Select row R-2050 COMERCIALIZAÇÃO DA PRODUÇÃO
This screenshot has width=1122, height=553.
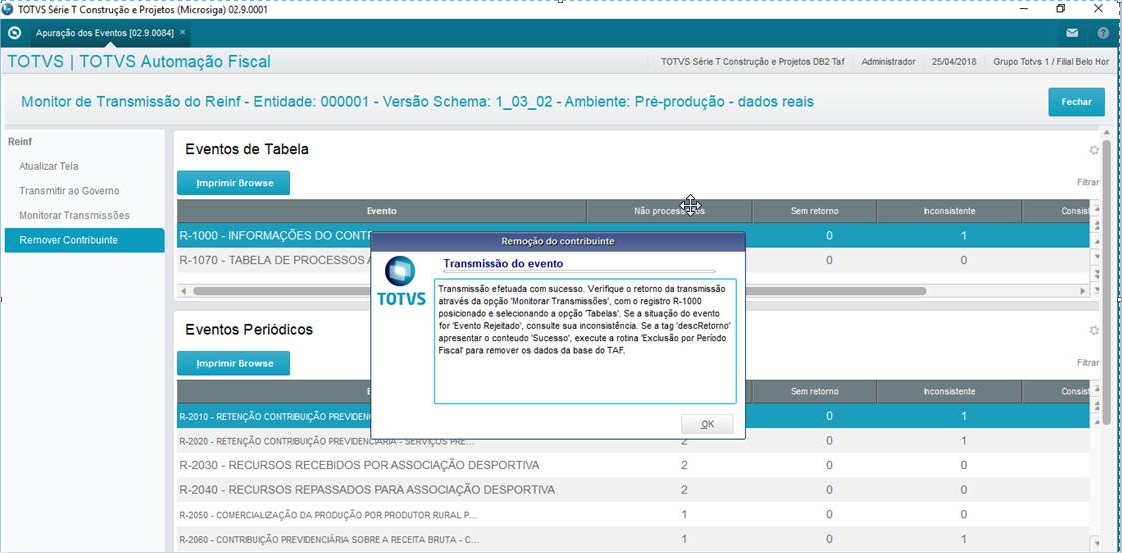coord(633,514)
